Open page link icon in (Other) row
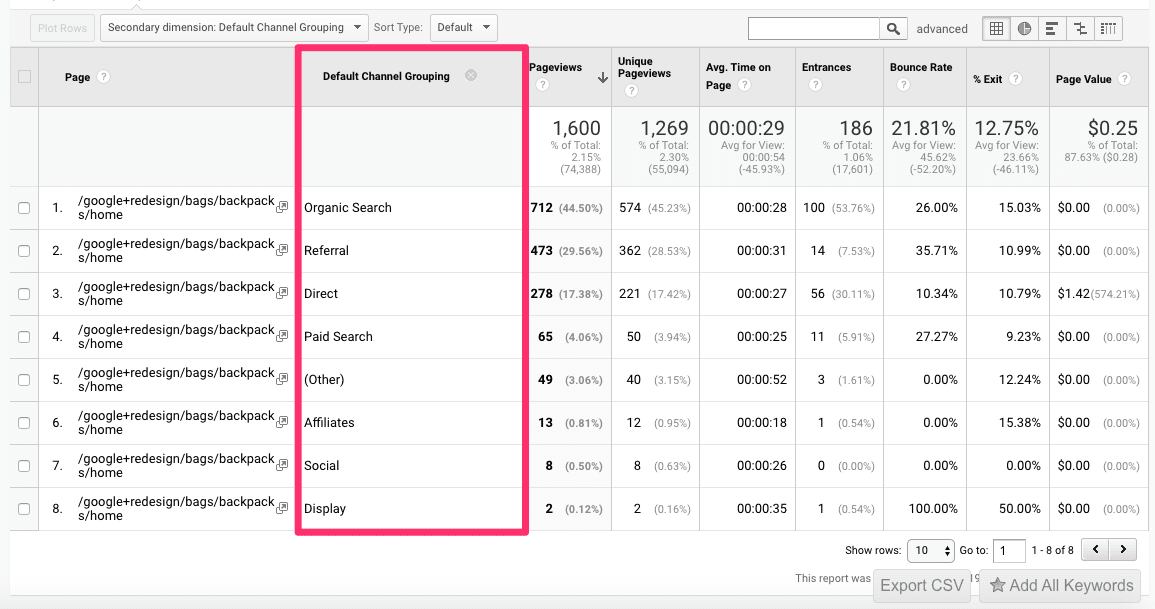Screen dimensions: 1155x609 [x=281, y=379]
